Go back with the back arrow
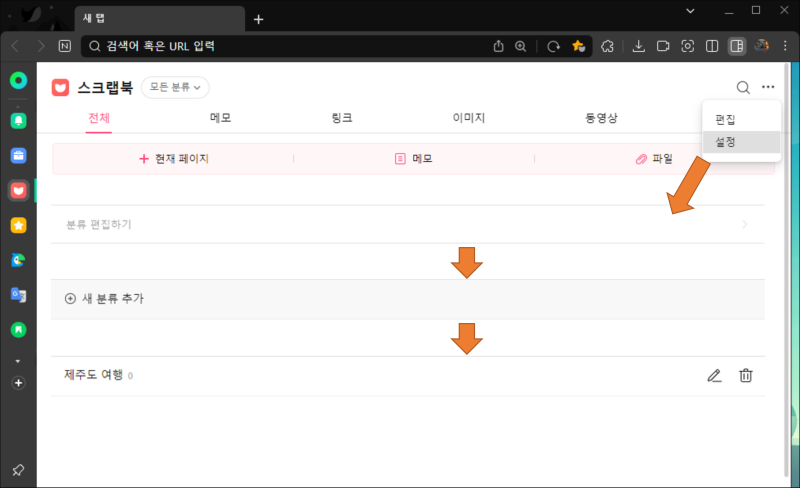The height and width of the screenshot is (488, 800). 15,46
